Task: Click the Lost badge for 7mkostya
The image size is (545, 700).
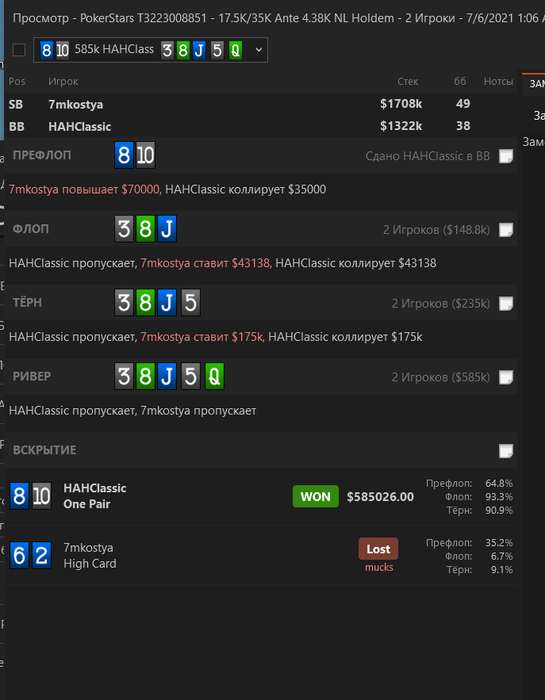Action: pos(378,549)
